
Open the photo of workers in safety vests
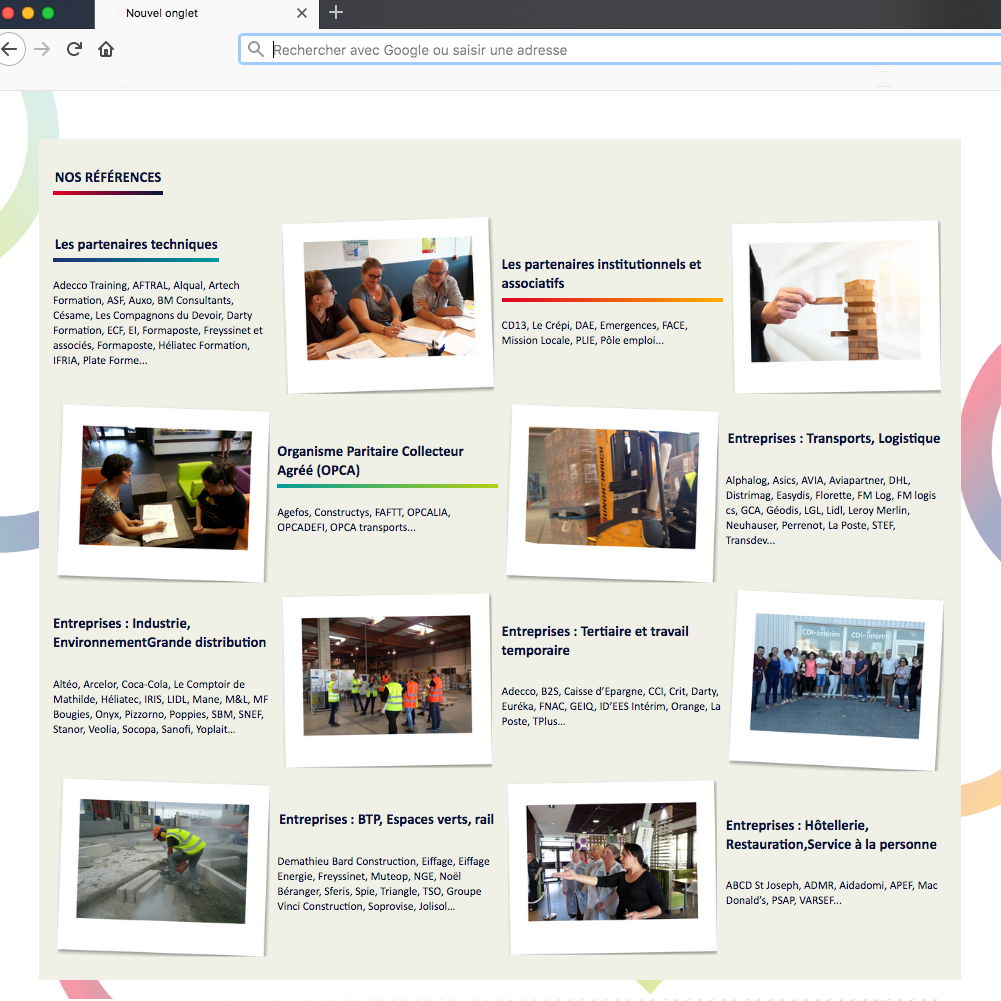pyautogui.click(x=387, y=679)
